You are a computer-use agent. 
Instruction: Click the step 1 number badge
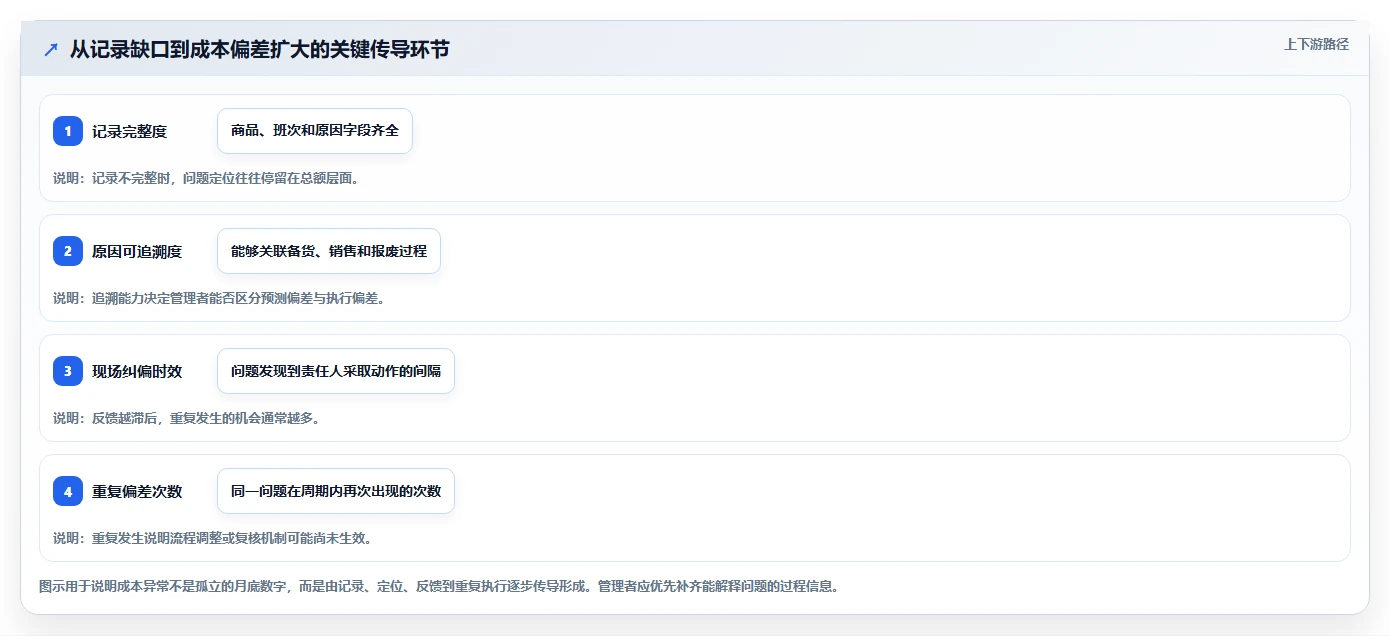(x=68, y=131)
